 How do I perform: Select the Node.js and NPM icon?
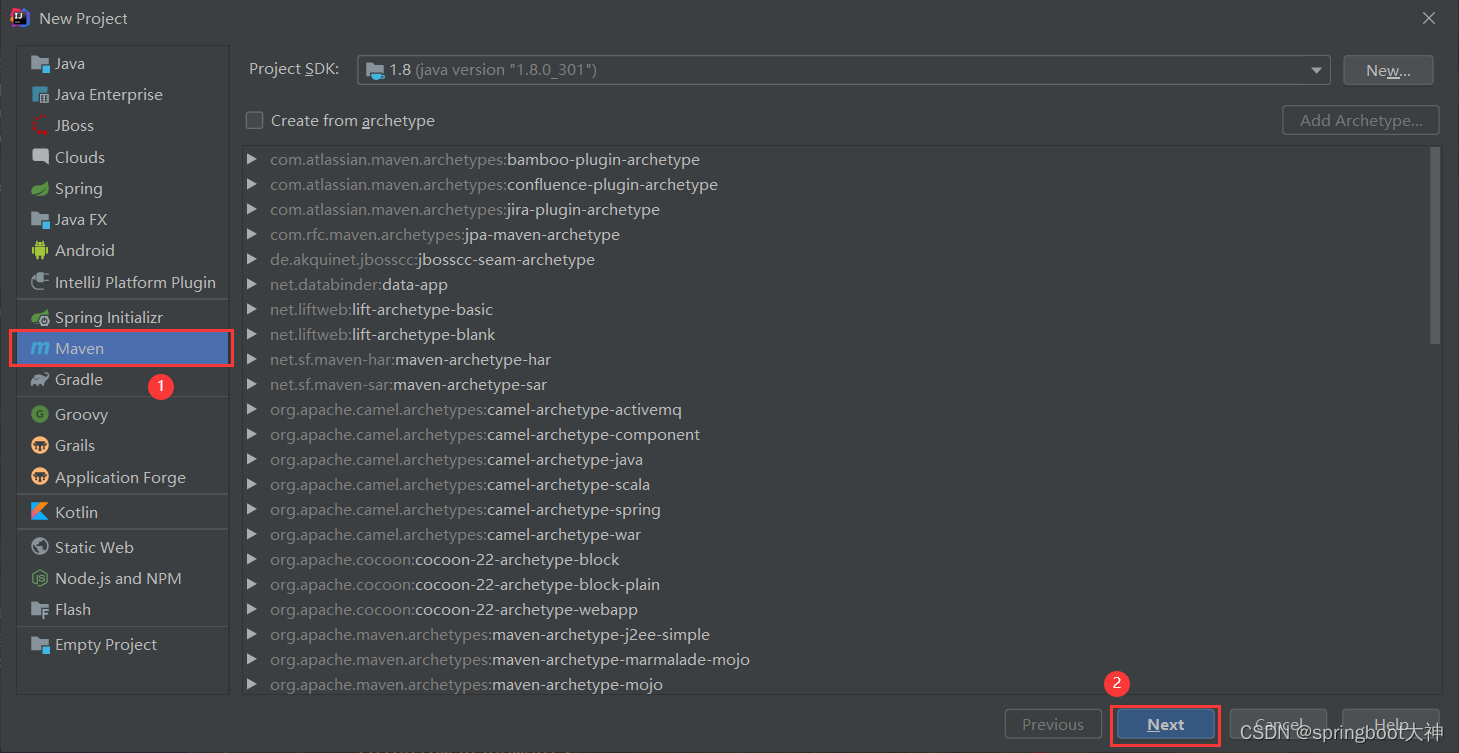[x=40, y=578]
